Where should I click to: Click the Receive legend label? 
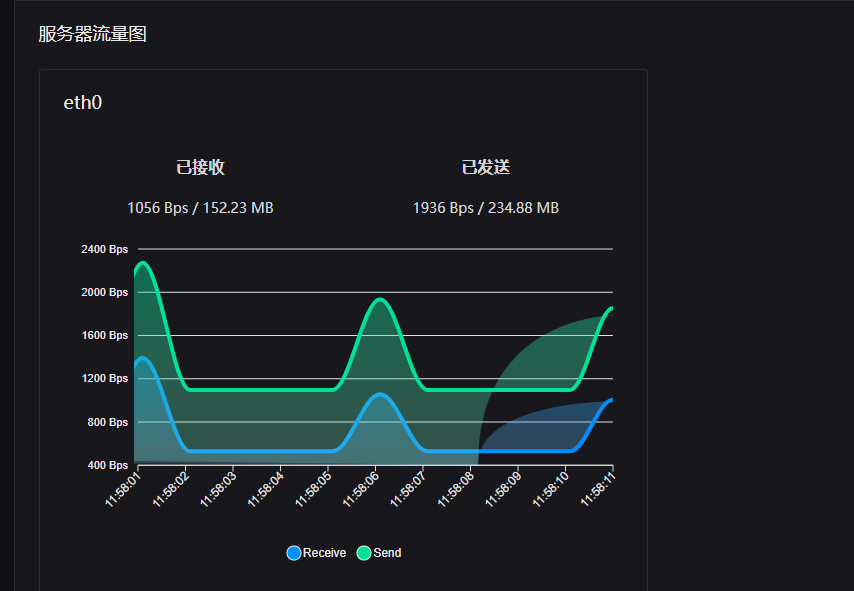(x=324, y=553)
